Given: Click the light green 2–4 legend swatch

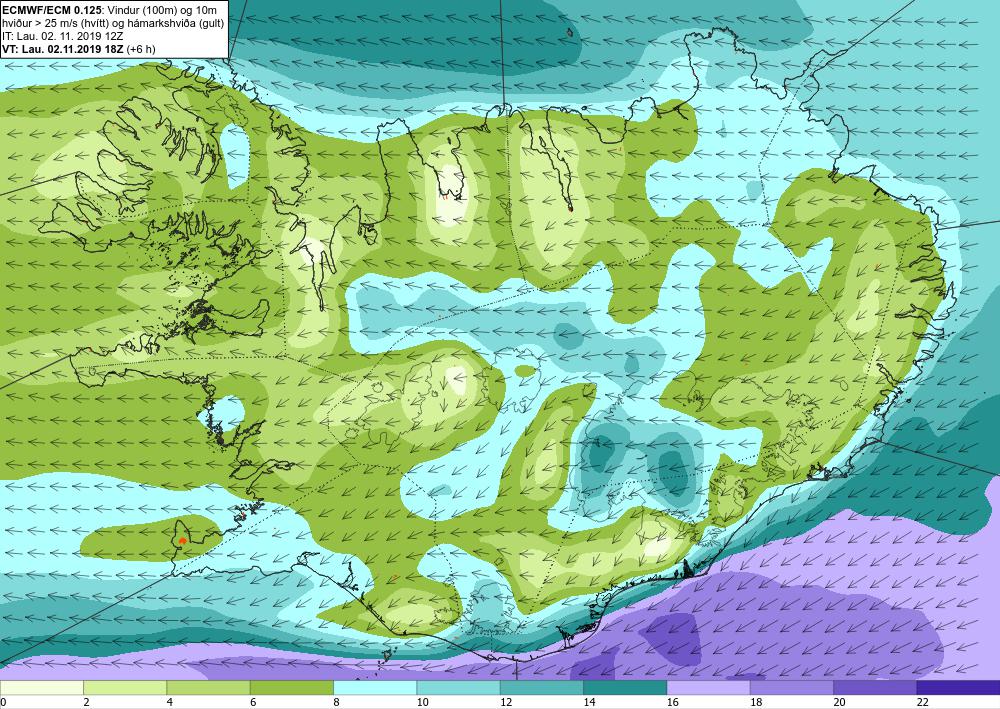Looking at the screenshot, I should click(125, 688).
